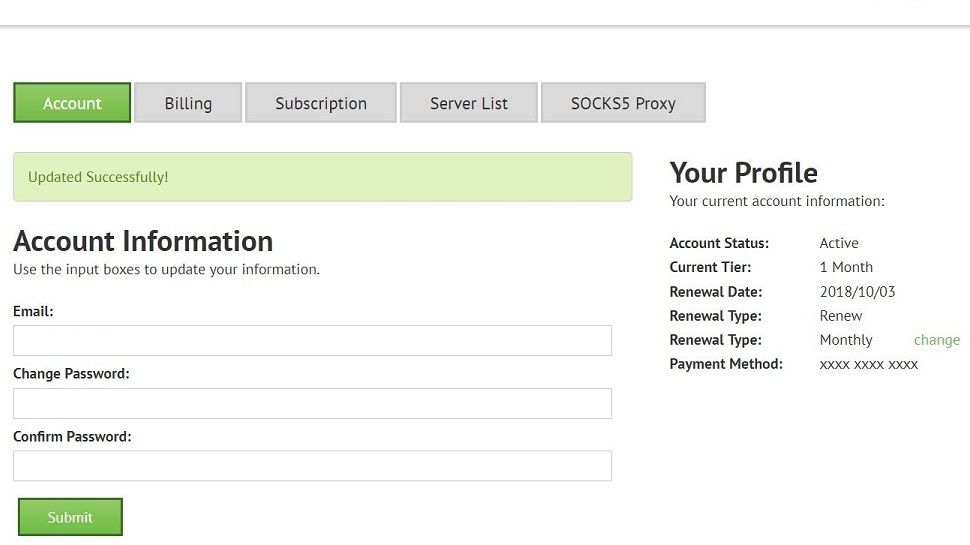Select the SOCKS5 Proxy tab
This screenshot has height=545, width=970.
(623, 103)
